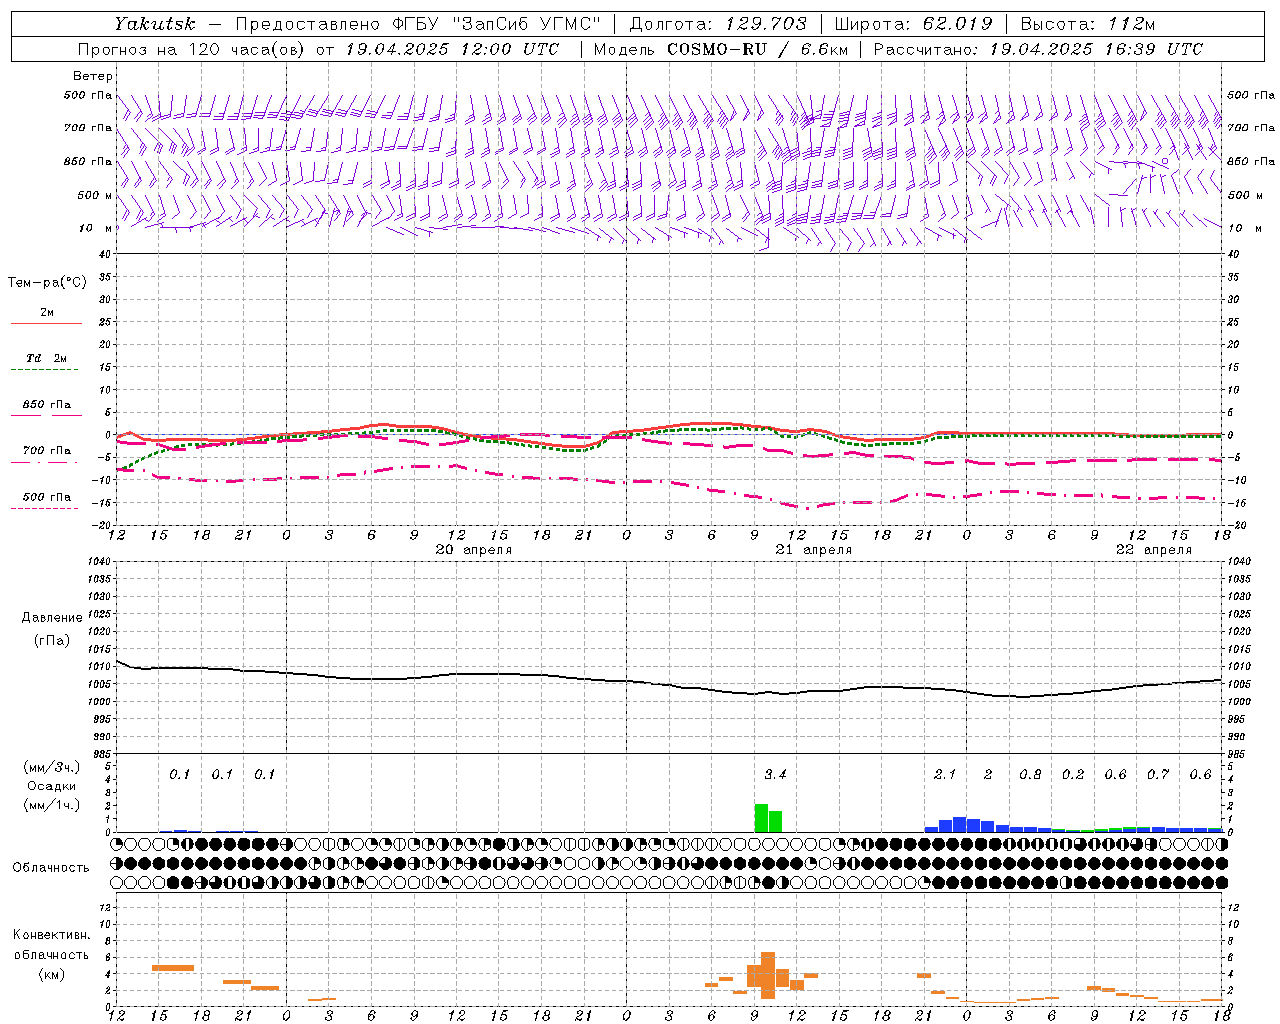Screen dimensions: 1280x1024
Task: Click the Осадки precipitation label
Action: (51, 786)
